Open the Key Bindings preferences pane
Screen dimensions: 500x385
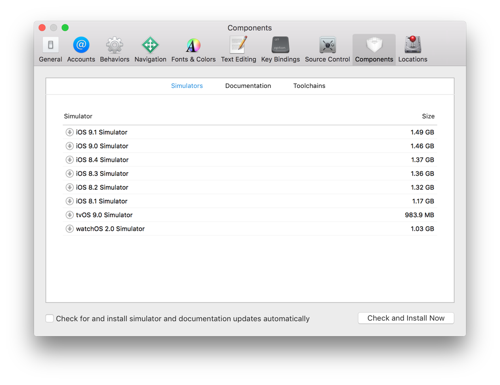coord(280,50)
